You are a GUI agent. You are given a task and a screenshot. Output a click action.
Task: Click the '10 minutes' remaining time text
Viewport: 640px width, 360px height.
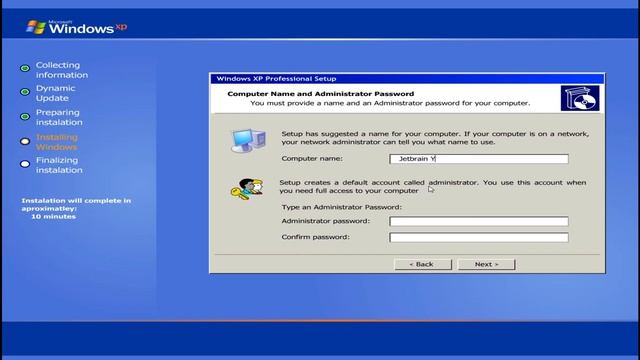tap(53, 216)
